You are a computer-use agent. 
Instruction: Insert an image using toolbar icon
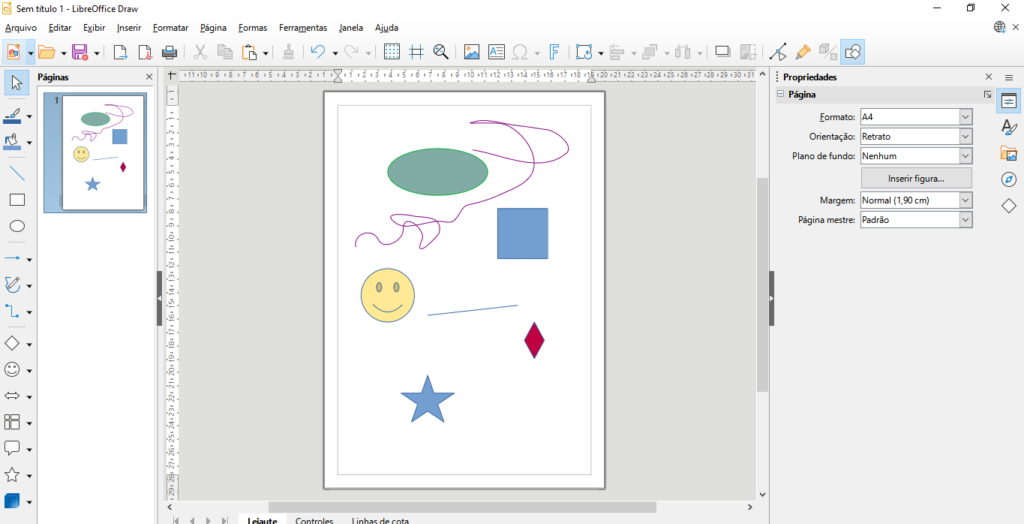click(471, 52)
